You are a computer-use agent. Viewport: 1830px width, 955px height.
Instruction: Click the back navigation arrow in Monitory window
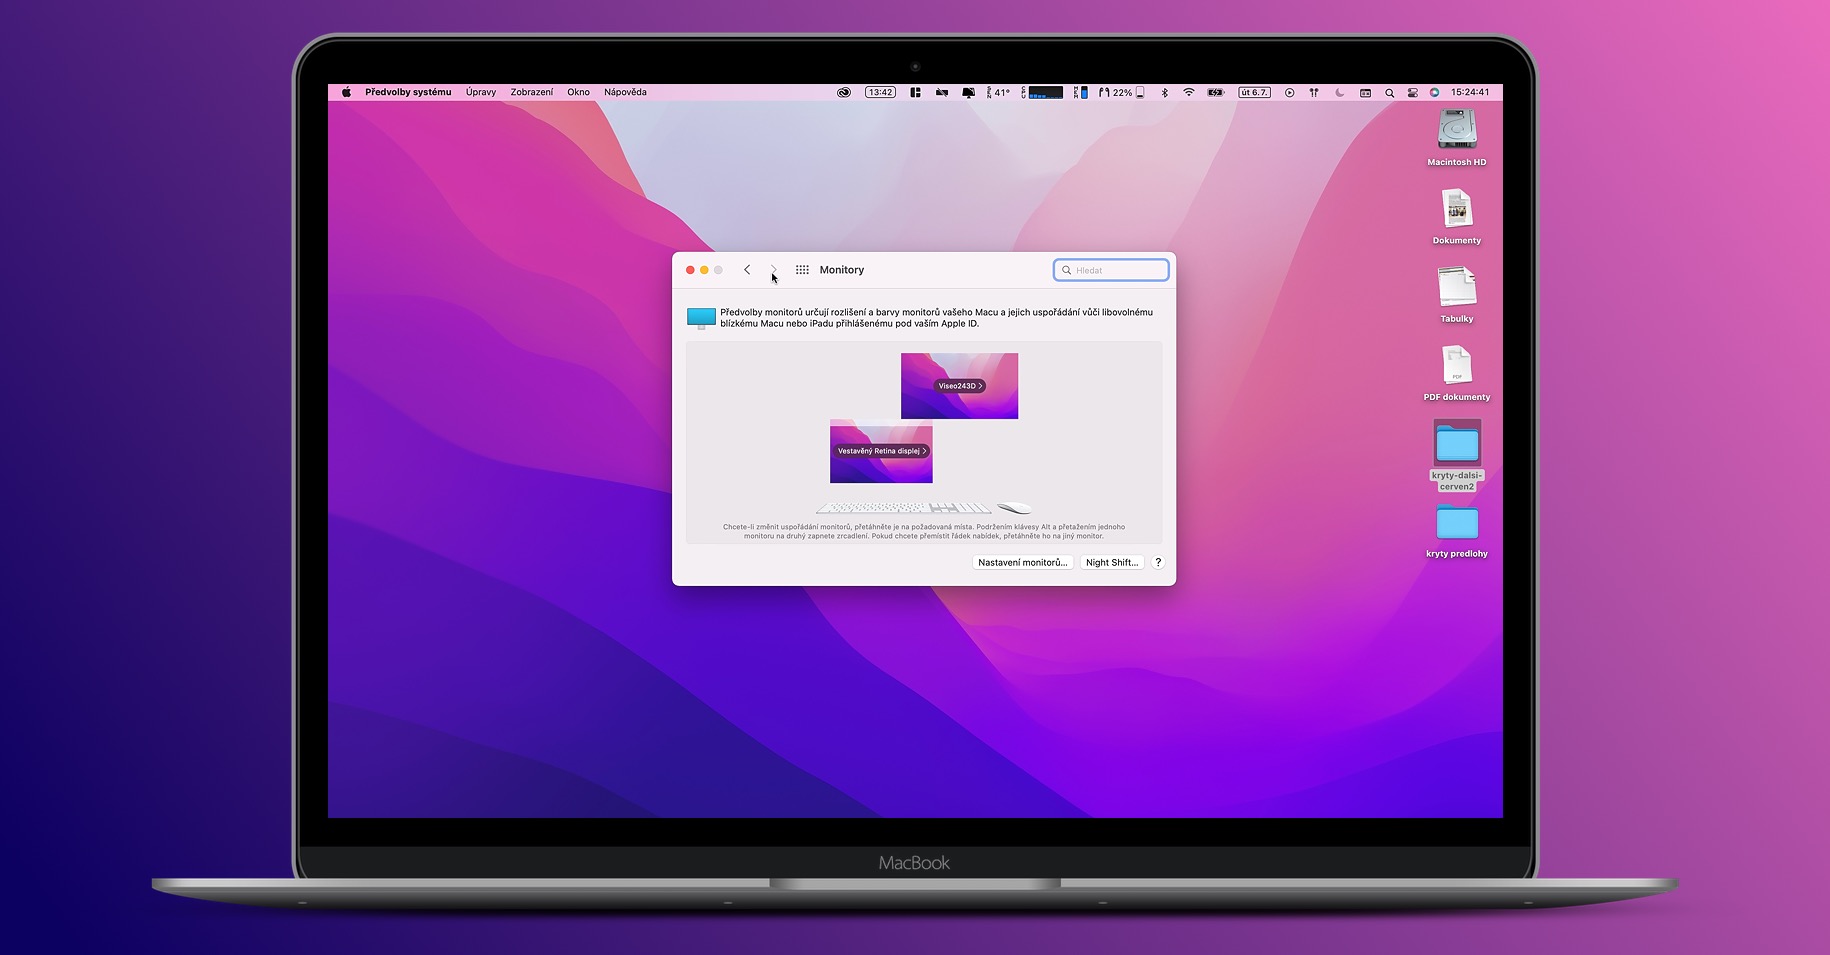pos(747,269)
